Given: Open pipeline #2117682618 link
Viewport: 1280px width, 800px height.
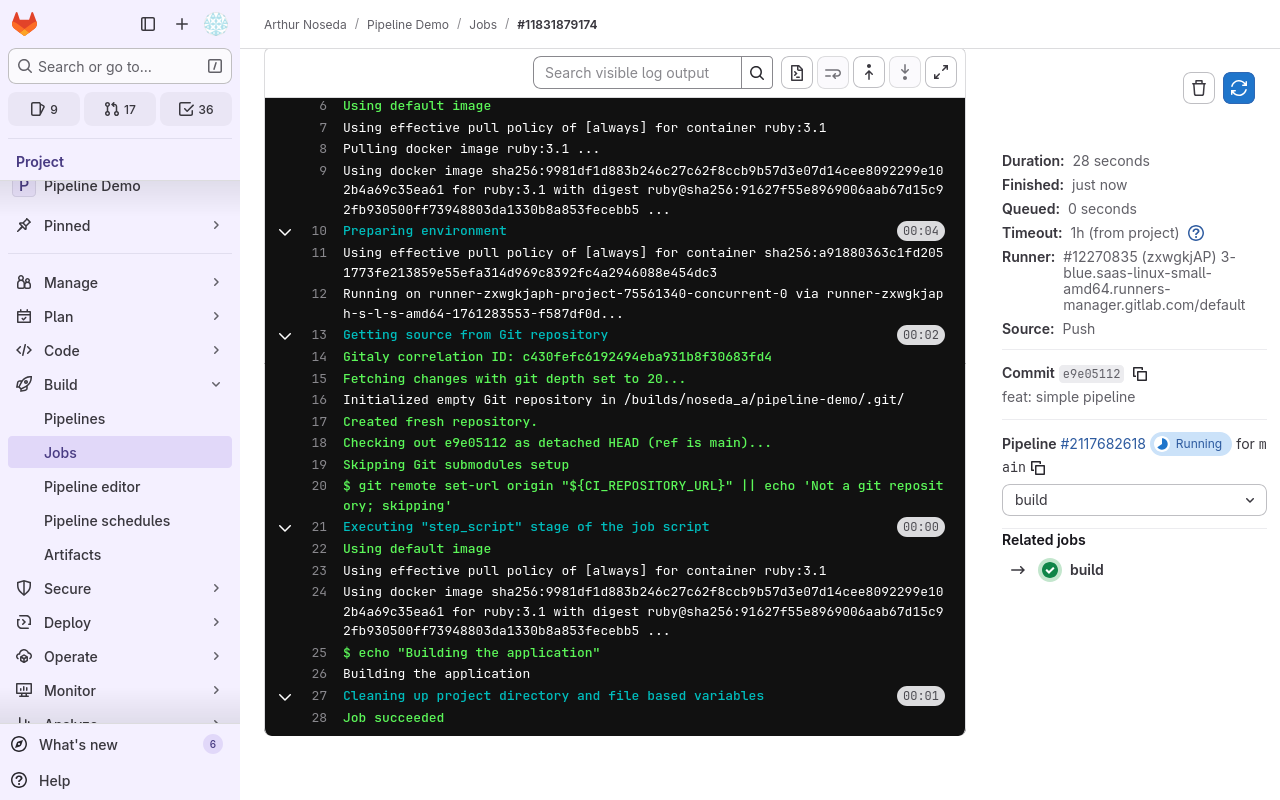Looking at the screenshot, I should click(1103, 444).
